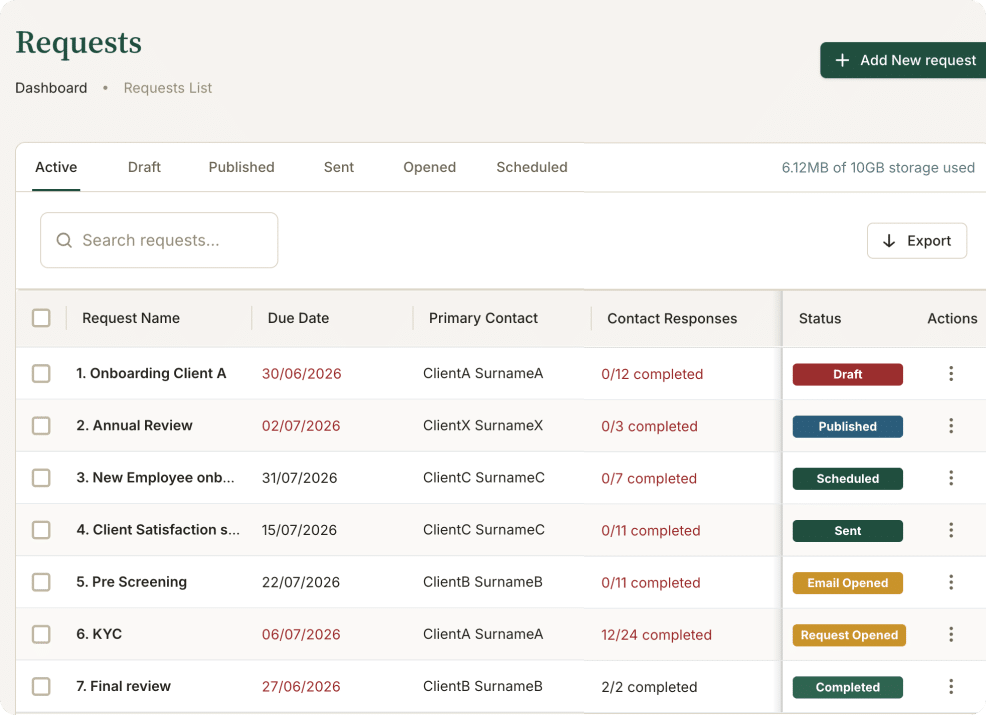The height and width of the screenshot is (715, 986).
Task: Click the Request Opened status badge
Action: point(849,635)
